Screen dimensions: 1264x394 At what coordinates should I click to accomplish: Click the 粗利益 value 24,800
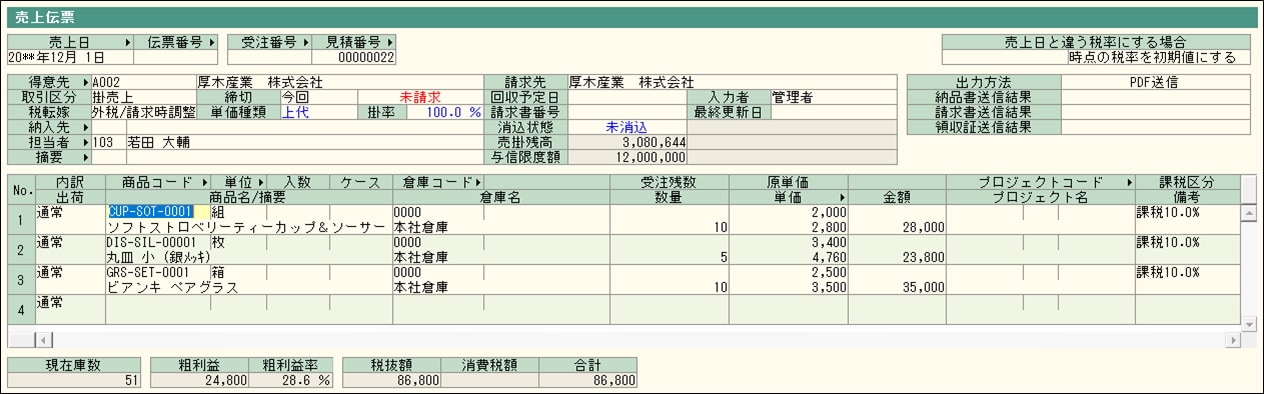point(200,380)
